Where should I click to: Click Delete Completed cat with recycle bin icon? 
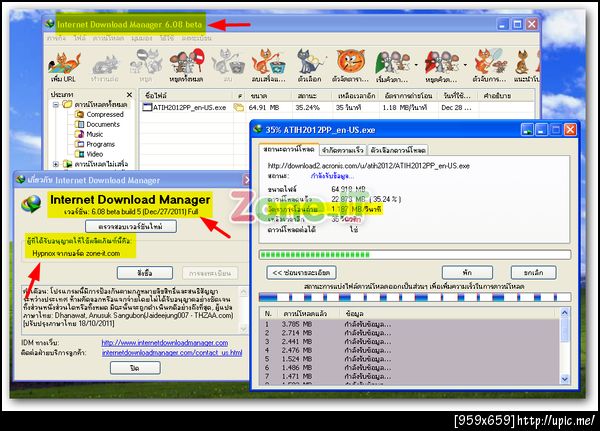tap(269, 62)
